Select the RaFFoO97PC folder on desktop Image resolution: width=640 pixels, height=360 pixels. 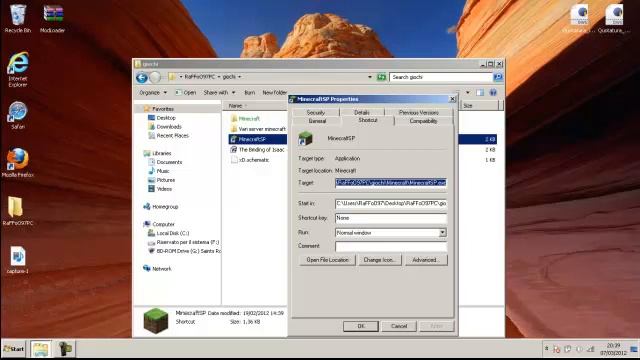pyautogui.click(x=18, y=211)
